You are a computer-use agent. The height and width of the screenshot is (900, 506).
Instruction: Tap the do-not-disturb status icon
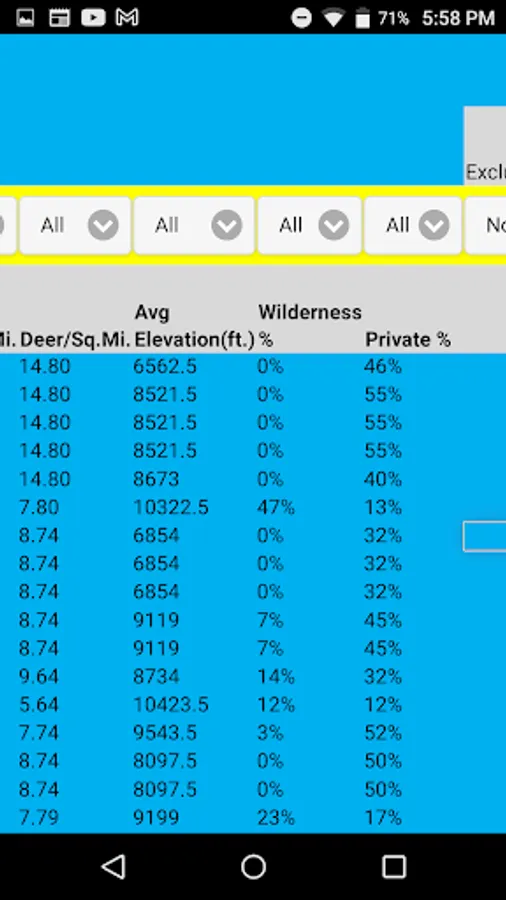(301, 18)
